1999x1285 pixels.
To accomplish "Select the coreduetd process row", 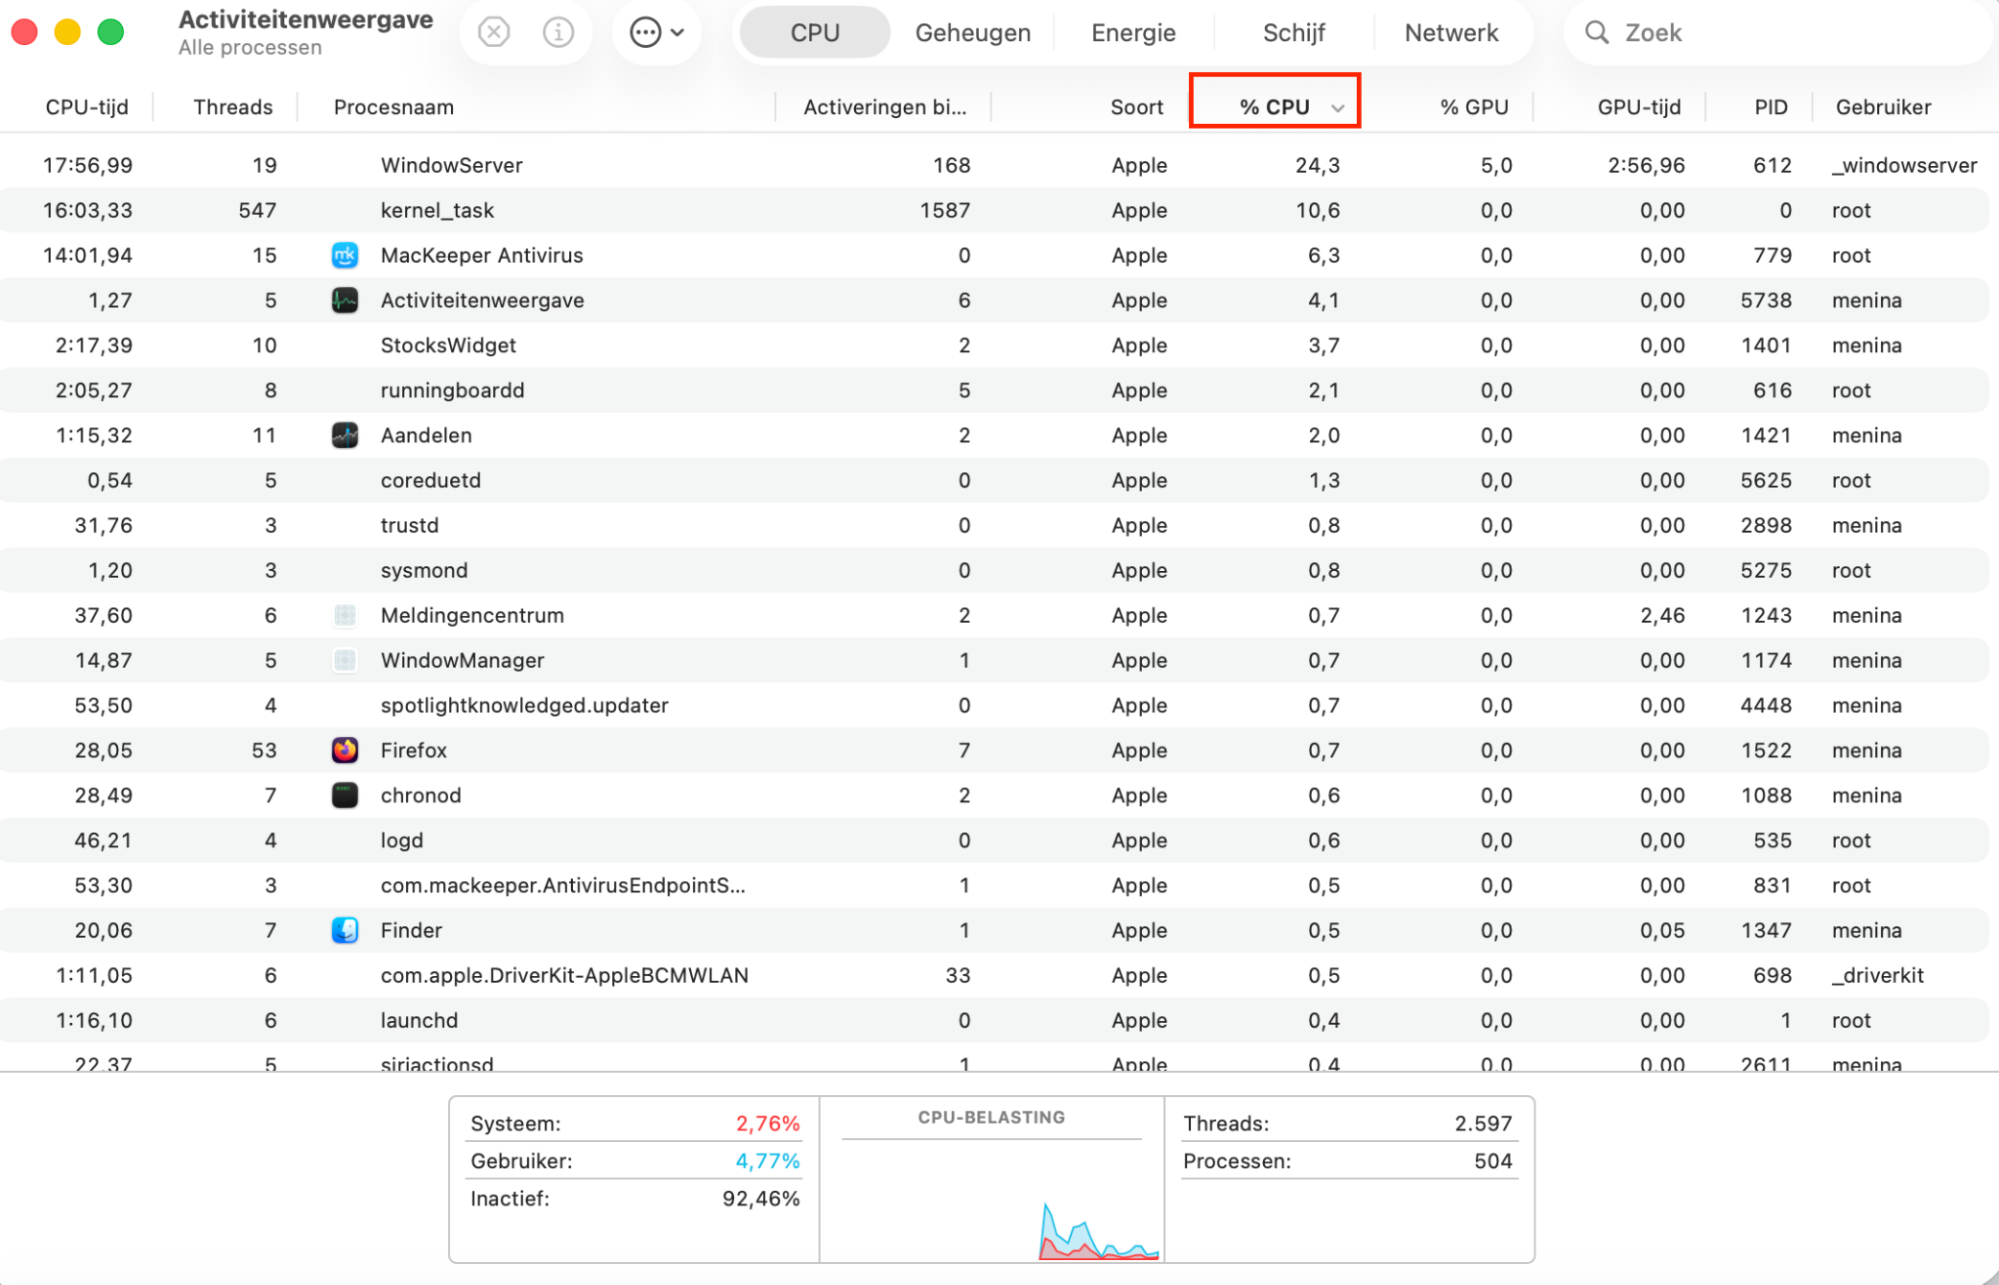I will (x=994, y=480).
